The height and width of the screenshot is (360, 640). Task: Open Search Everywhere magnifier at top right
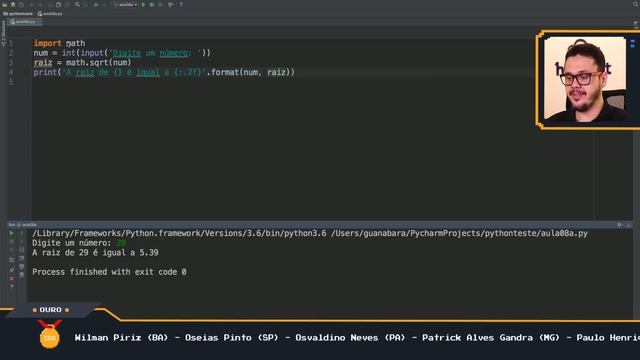(x=636, y=4)
